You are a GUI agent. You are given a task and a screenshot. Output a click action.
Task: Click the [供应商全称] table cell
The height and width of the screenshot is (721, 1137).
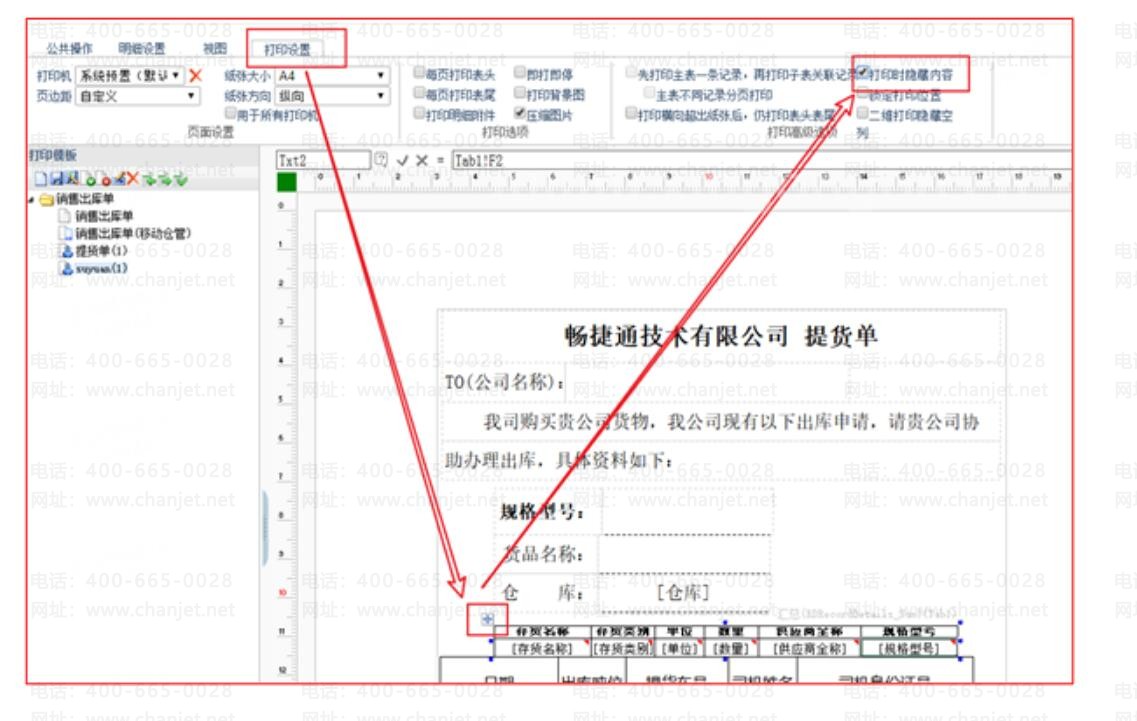[x=809, y=648]
